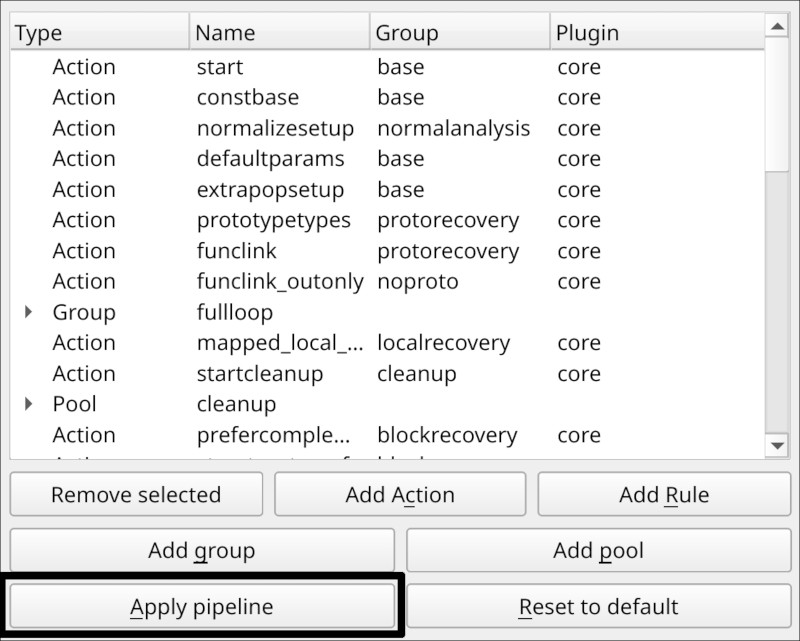Screen dimensions: 800x641
Task: Click the Add Action button
Action: pos(400,494)
